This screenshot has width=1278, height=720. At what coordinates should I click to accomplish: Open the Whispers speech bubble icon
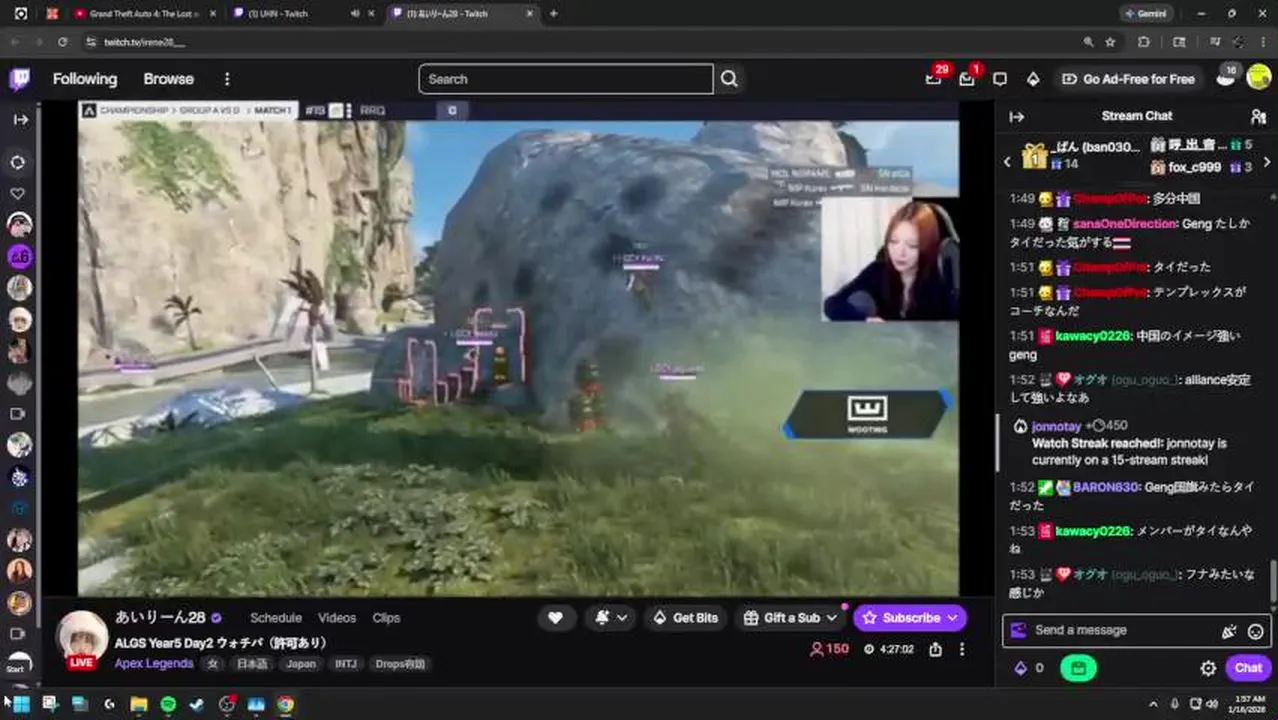pyautogui.click(x=999, y=79)
